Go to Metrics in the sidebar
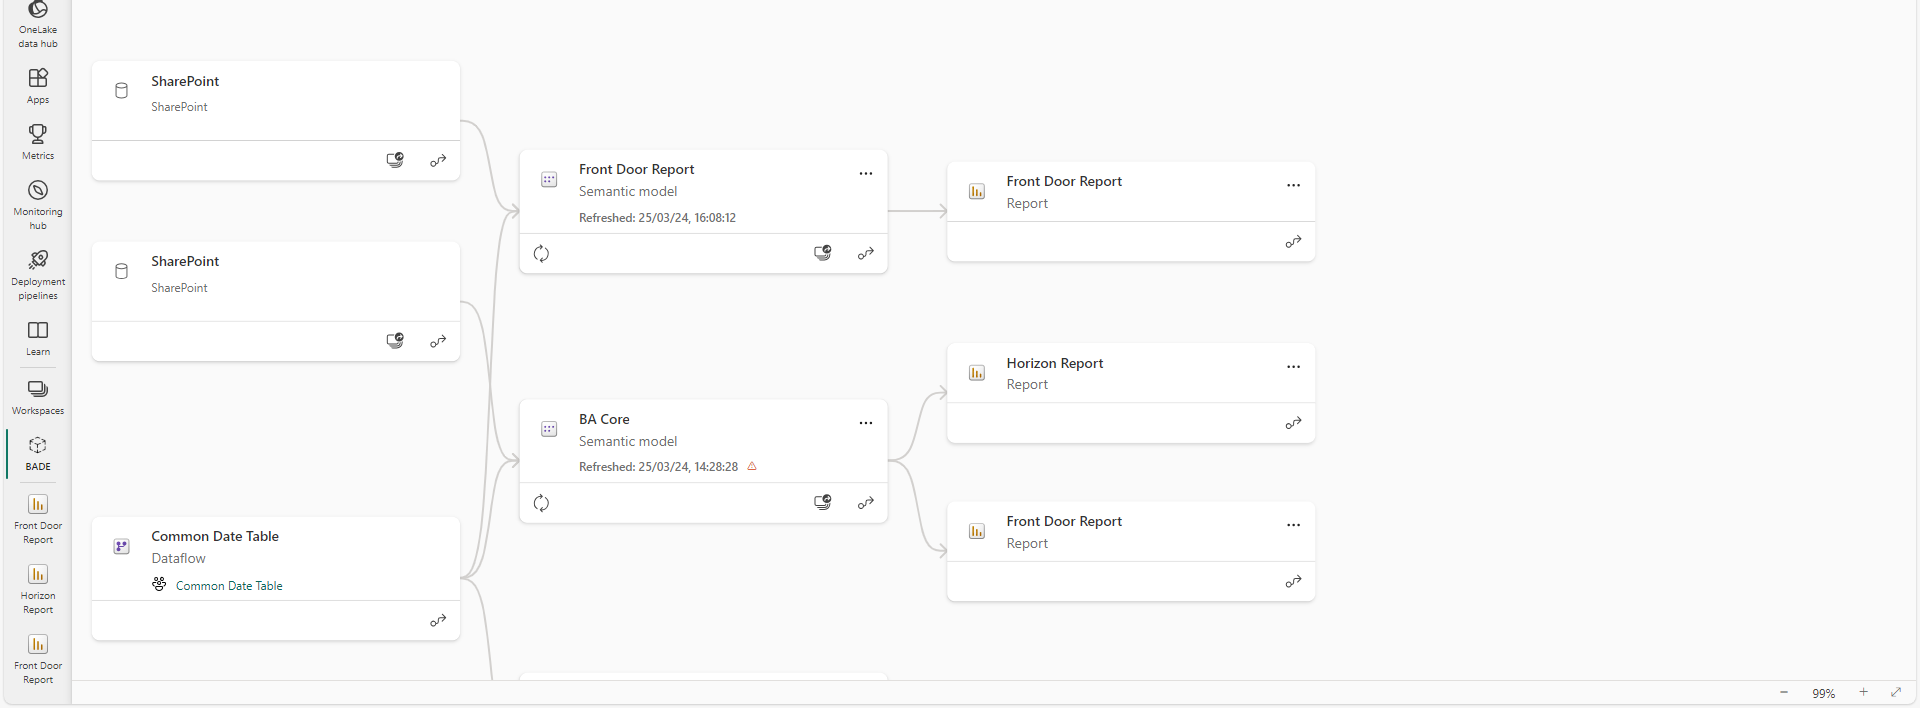The height and width of the screenshot is (708, 1920). point(38,142)
